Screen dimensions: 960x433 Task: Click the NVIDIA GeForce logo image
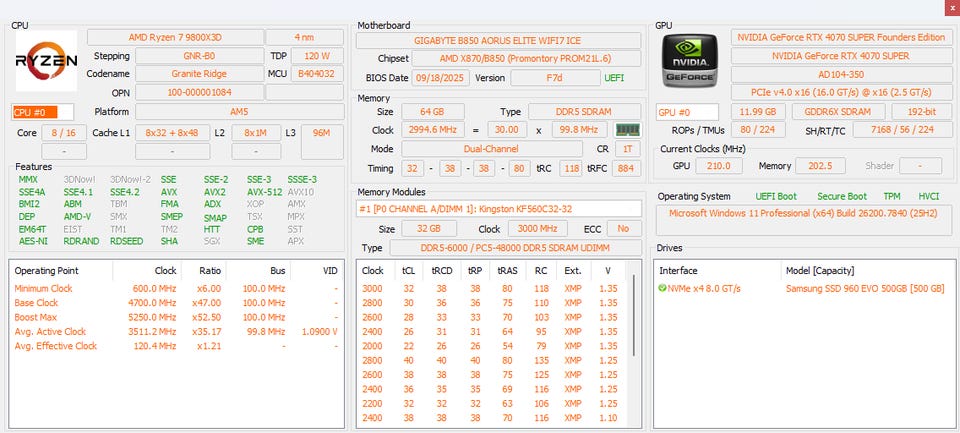pos(690,60)
